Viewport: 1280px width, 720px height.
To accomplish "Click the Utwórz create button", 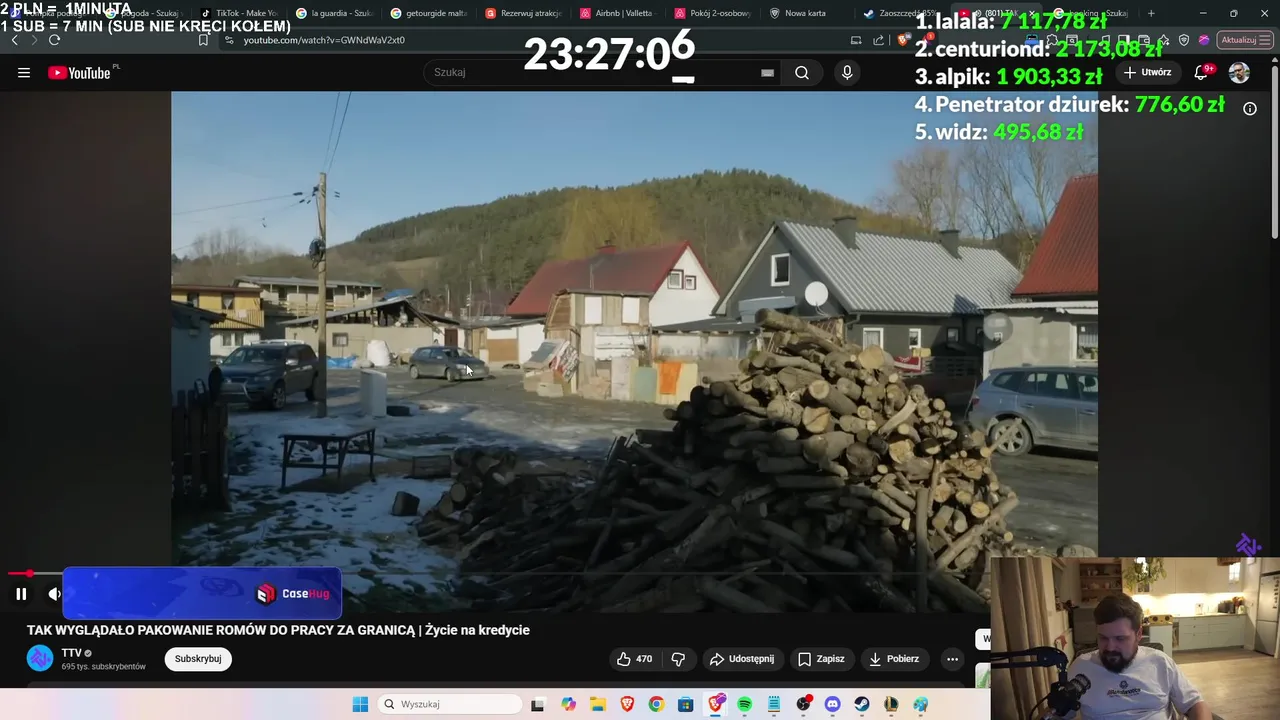I will 1148,72.
